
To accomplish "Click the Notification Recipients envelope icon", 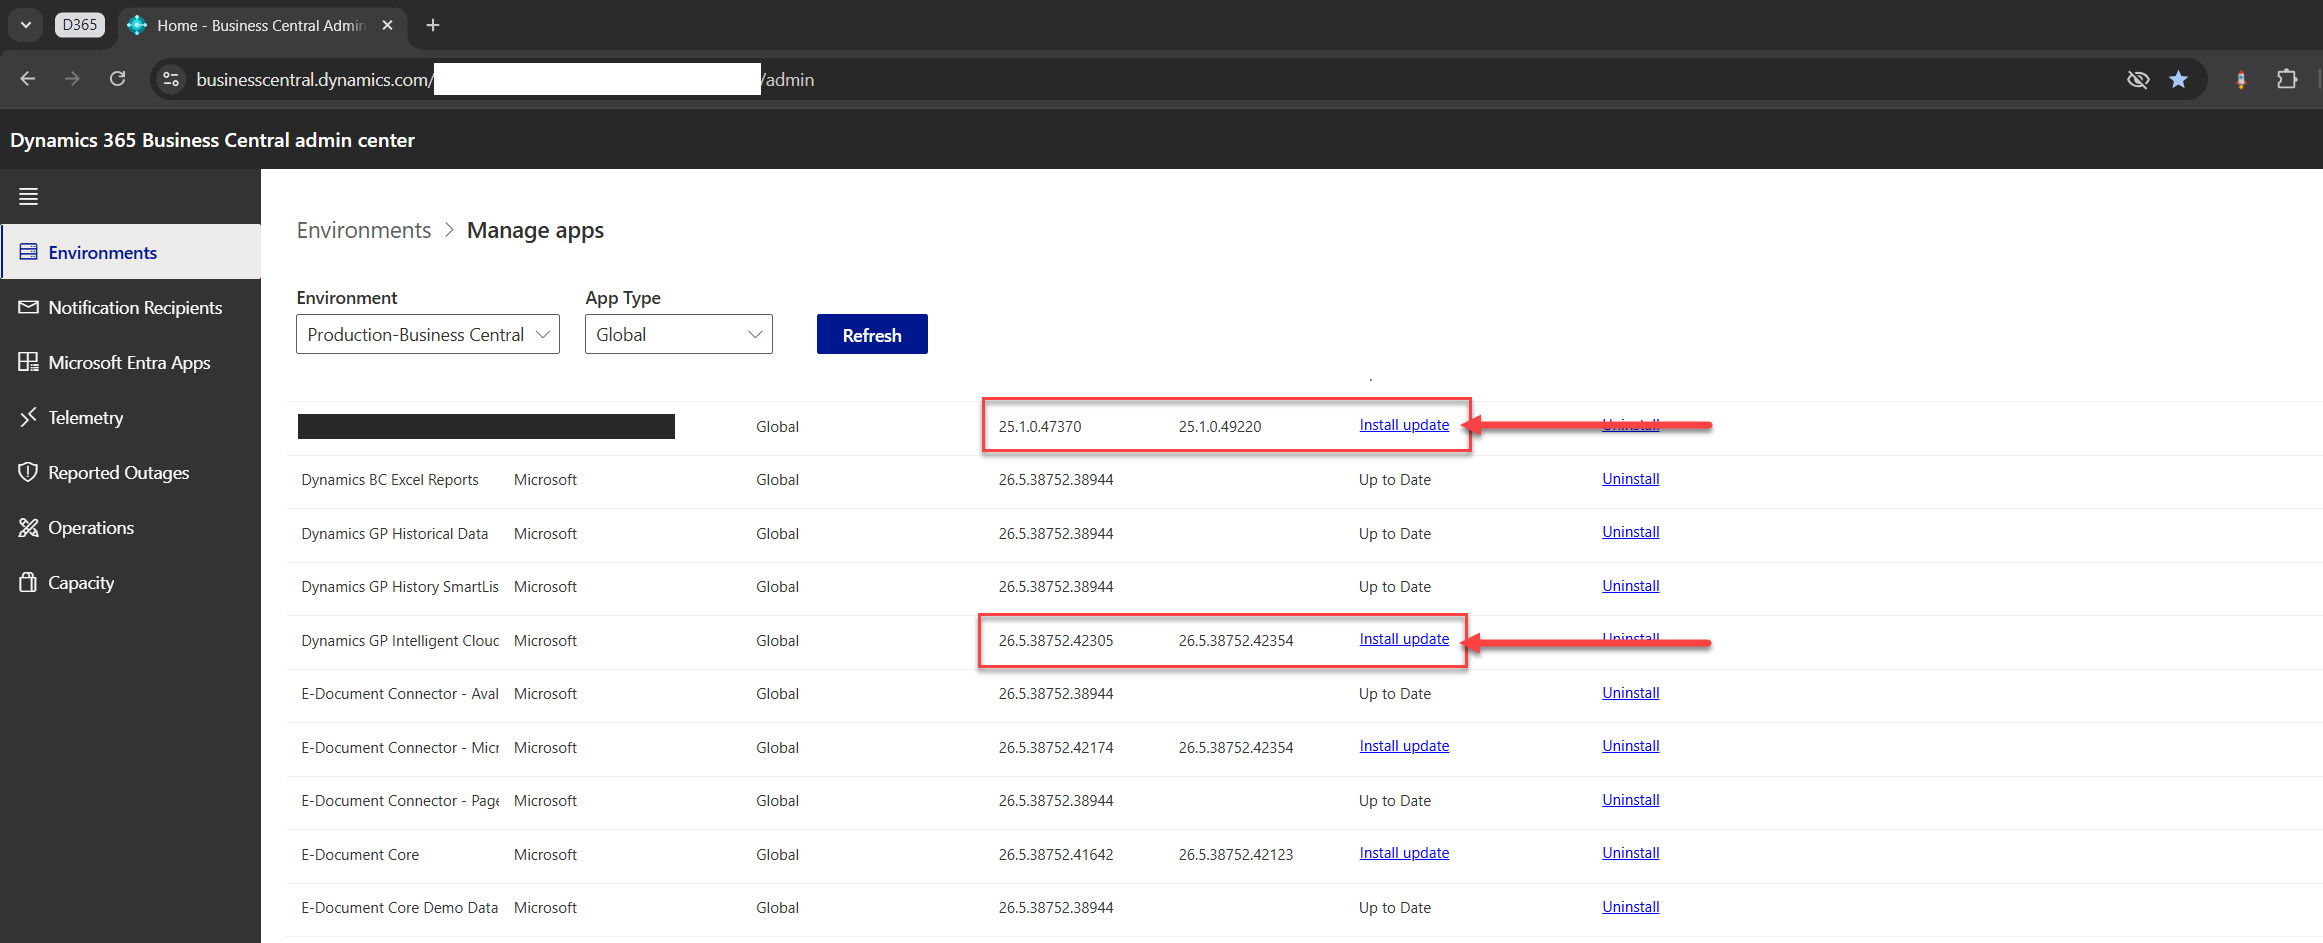I will (28, 307).
